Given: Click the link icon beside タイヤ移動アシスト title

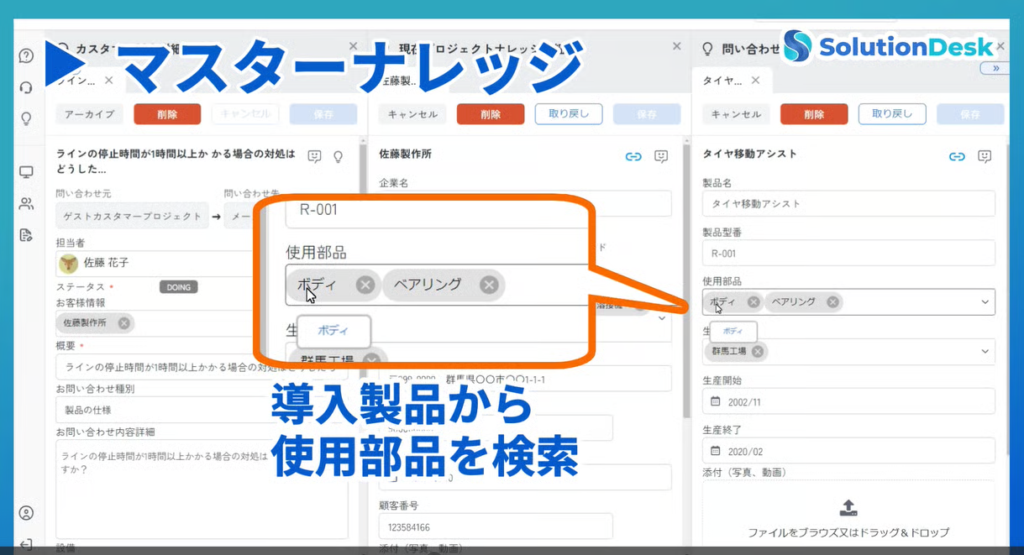Looking at the screenshot, I should click(957, 156).
